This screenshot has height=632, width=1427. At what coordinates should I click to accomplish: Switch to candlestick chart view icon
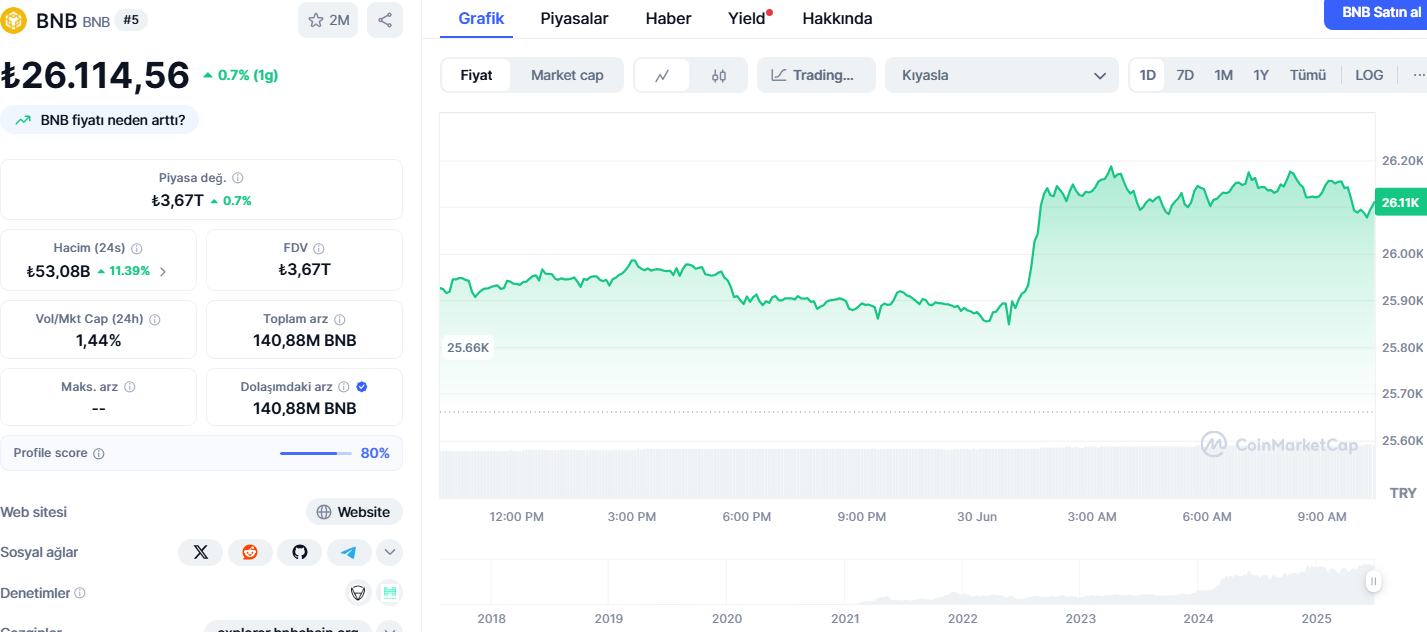pyautogui.click(x=719, y=75)
